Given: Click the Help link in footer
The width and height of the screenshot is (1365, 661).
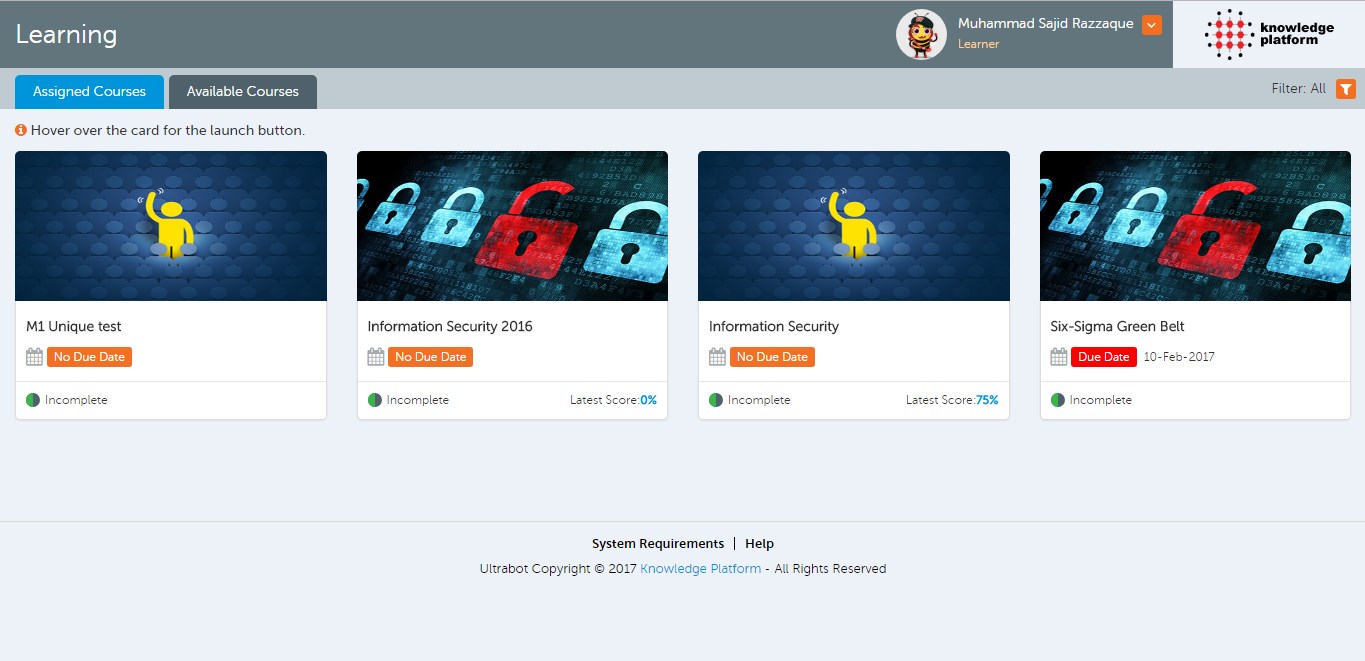Looking at the screenshot, I should 759,544.
